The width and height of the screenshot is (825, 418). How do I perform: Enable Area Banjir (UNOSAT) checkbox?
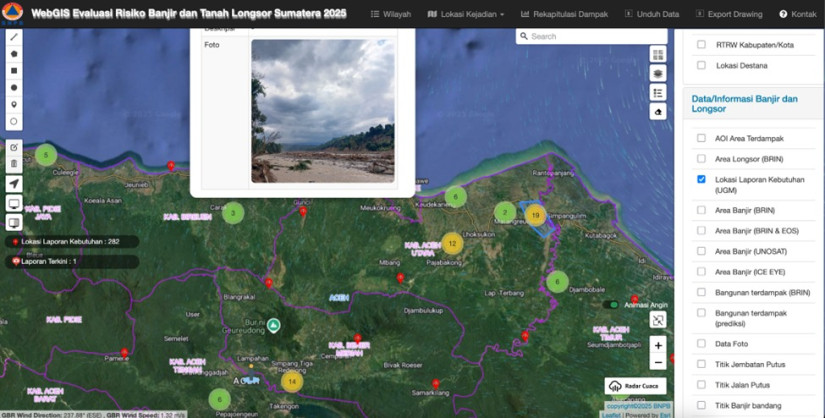701,251
